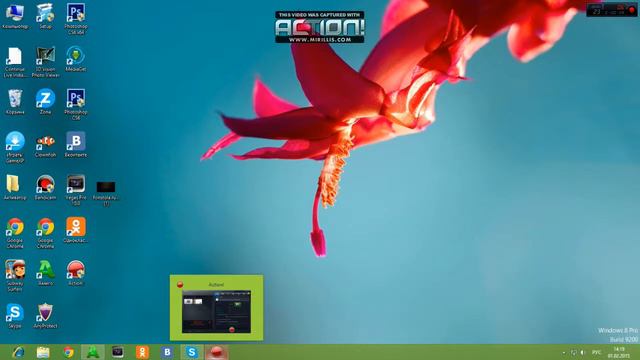Open the Action Center flag tray icon

[x=573, y=352]
